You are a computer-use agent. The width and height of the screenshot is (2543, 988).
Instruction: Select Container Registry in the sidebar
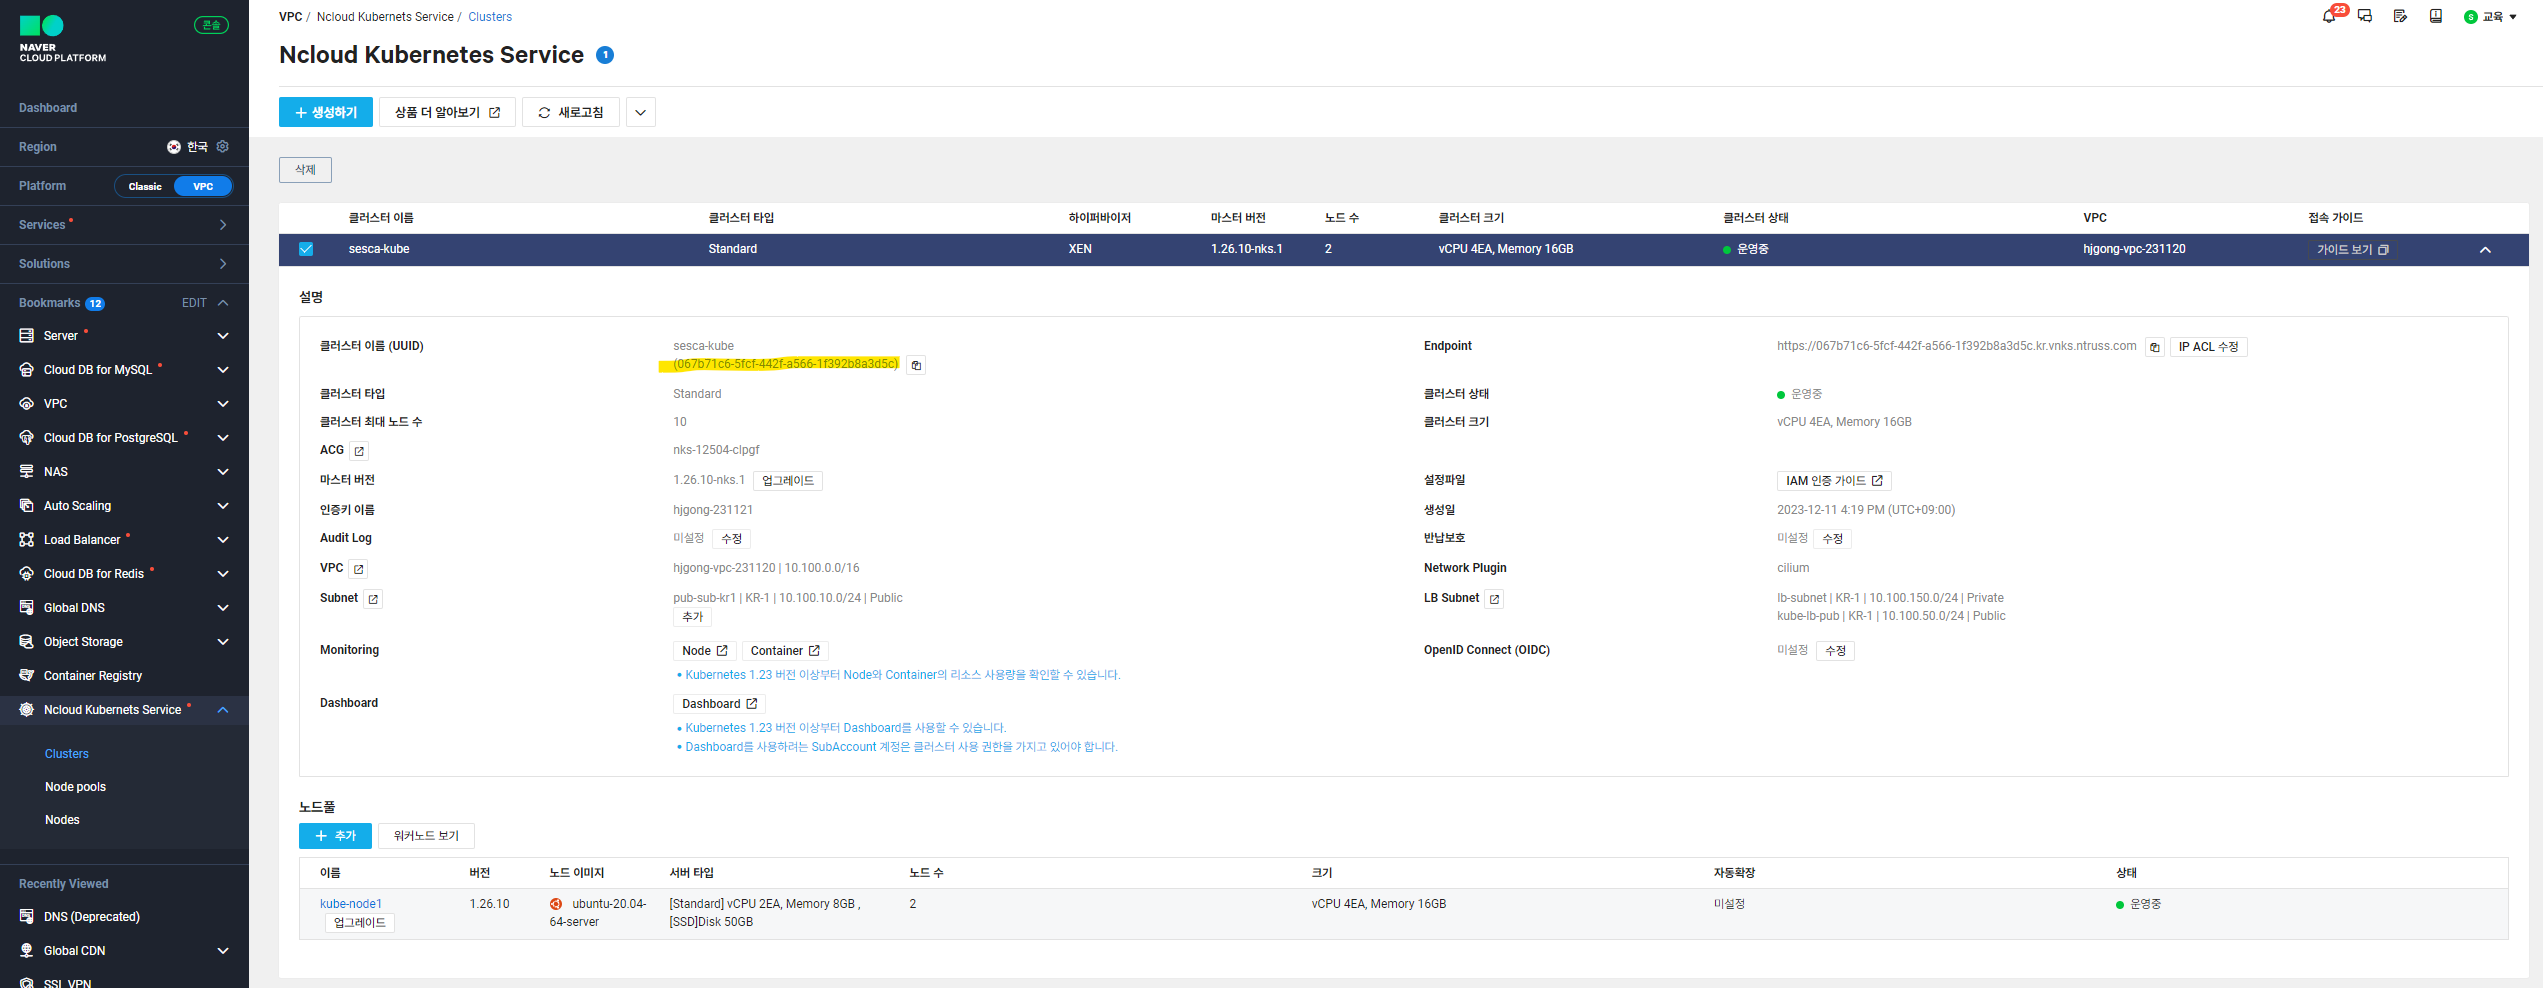92,675
